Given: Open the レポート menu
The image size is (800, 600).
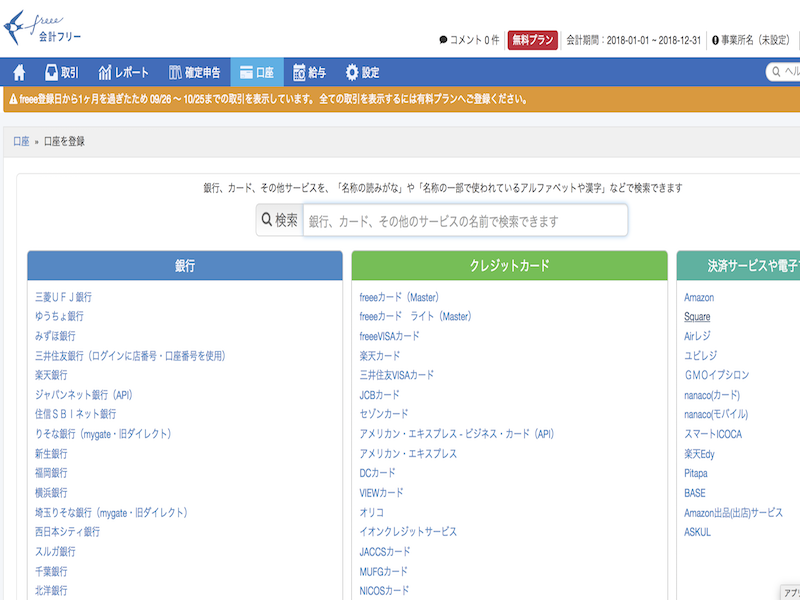Looking at the screenshot, I should tap(123, 72).
